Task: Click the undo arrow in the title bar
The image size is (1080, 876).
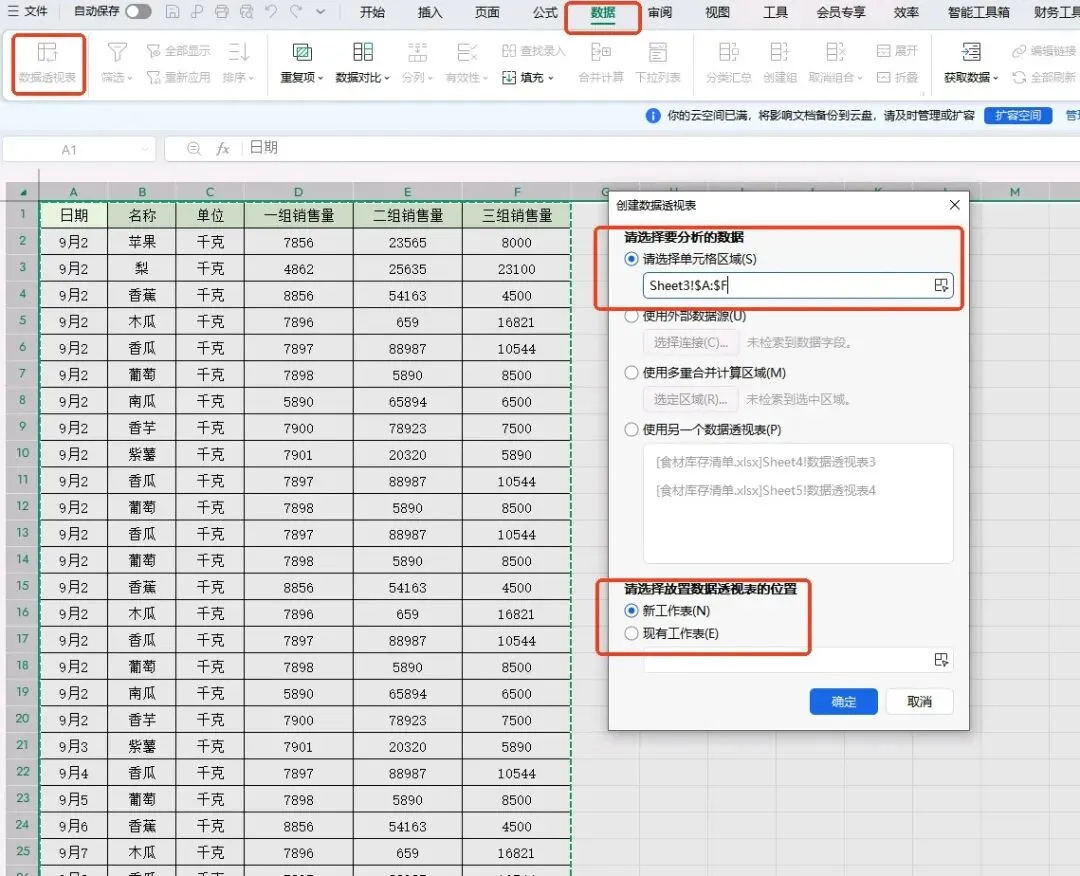Action: 271,12
